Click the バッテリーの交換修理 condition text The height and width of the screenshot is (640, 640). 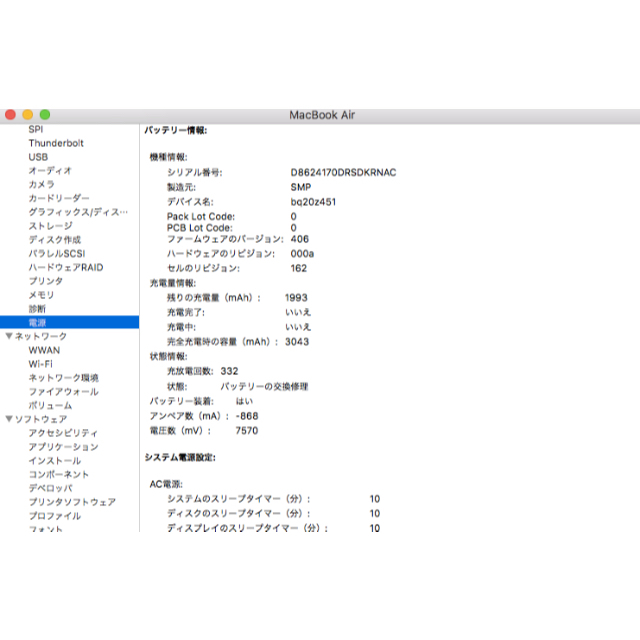pos(264,386)
